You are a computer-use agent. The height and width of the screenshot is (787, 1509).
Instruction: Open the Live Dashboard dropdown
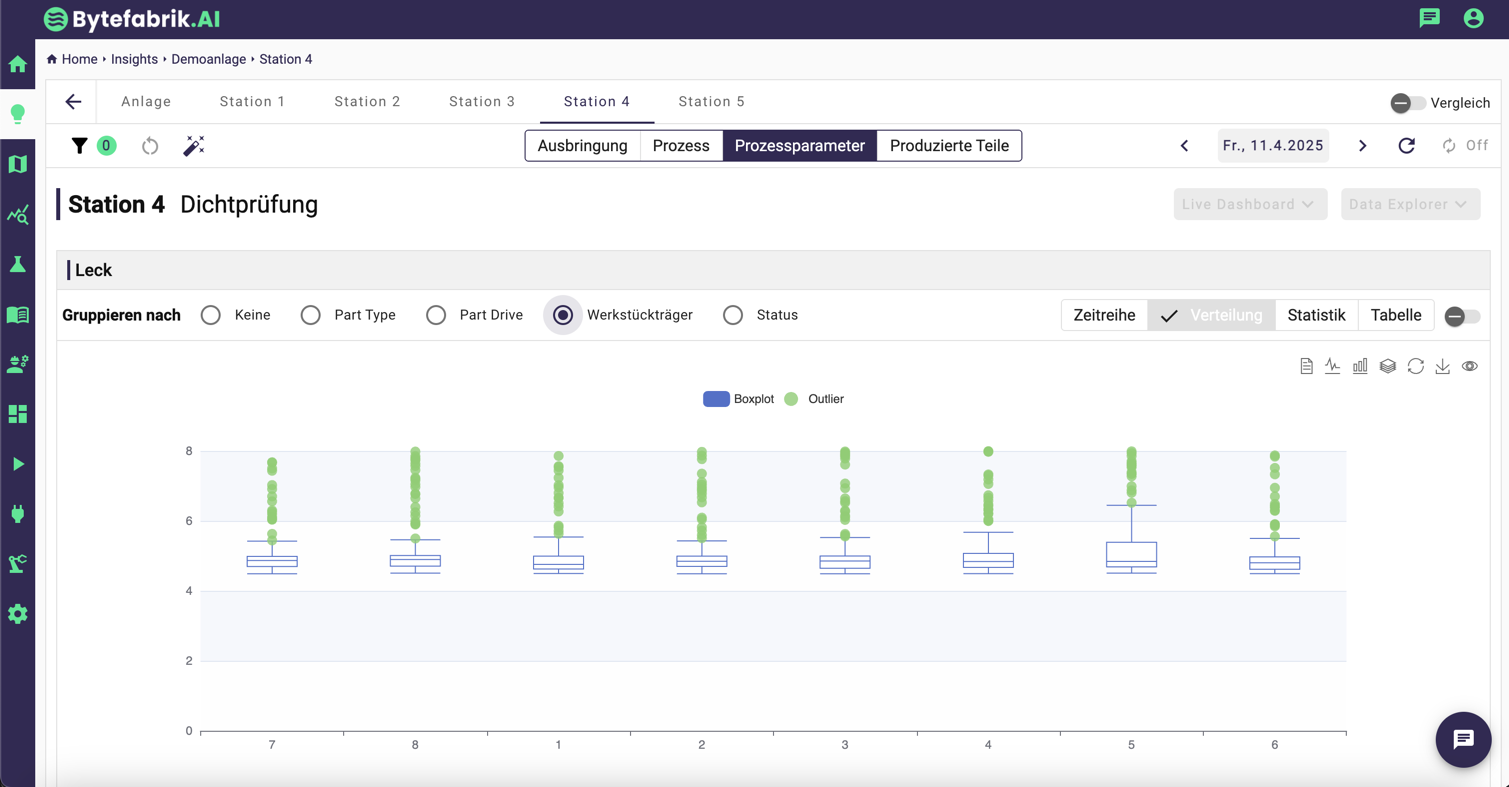(1249, 204)
